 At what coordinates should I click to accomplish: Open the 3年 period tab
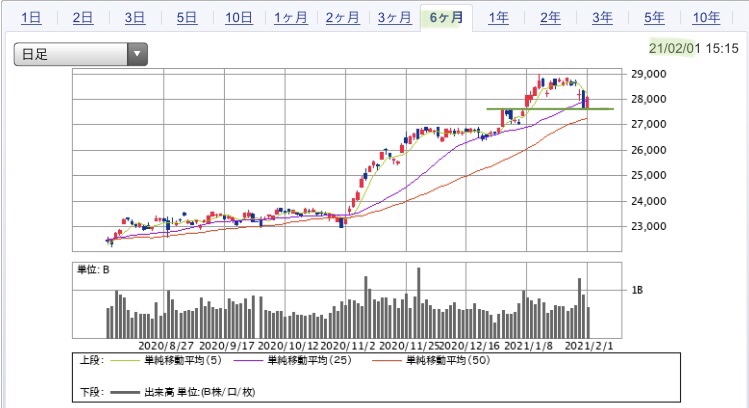tap(602, 18)
